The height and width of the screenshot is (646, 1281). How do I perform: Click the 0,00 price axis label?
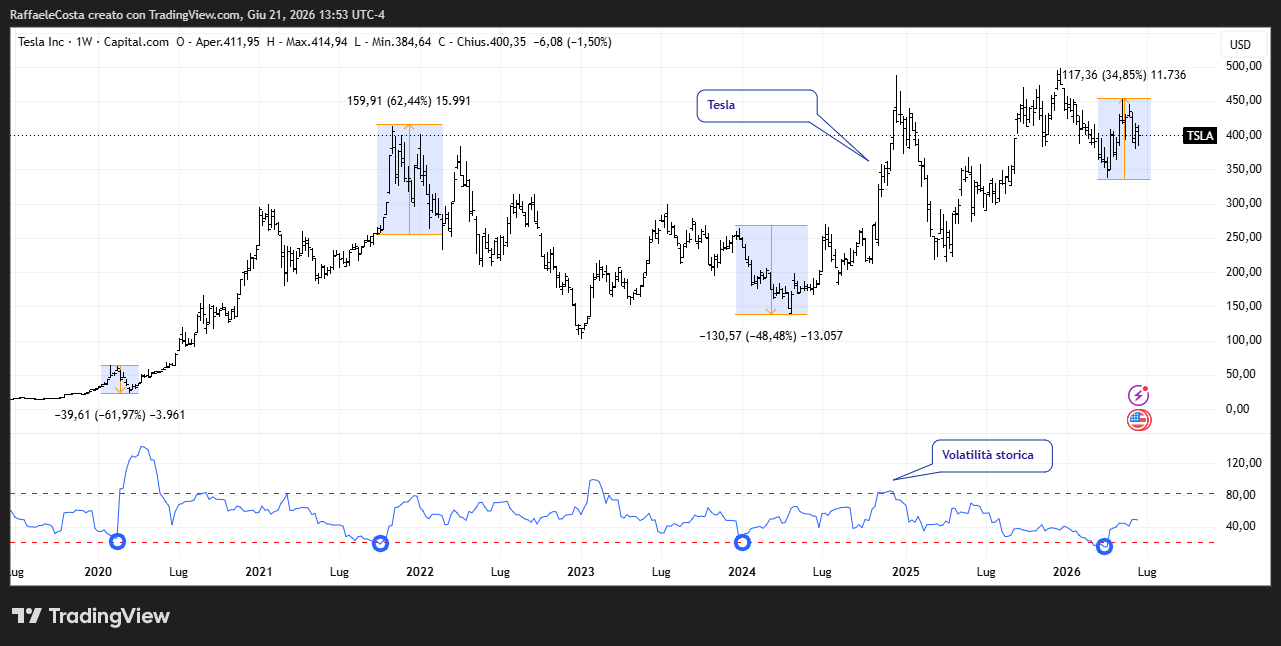(x=1238, y=409)
